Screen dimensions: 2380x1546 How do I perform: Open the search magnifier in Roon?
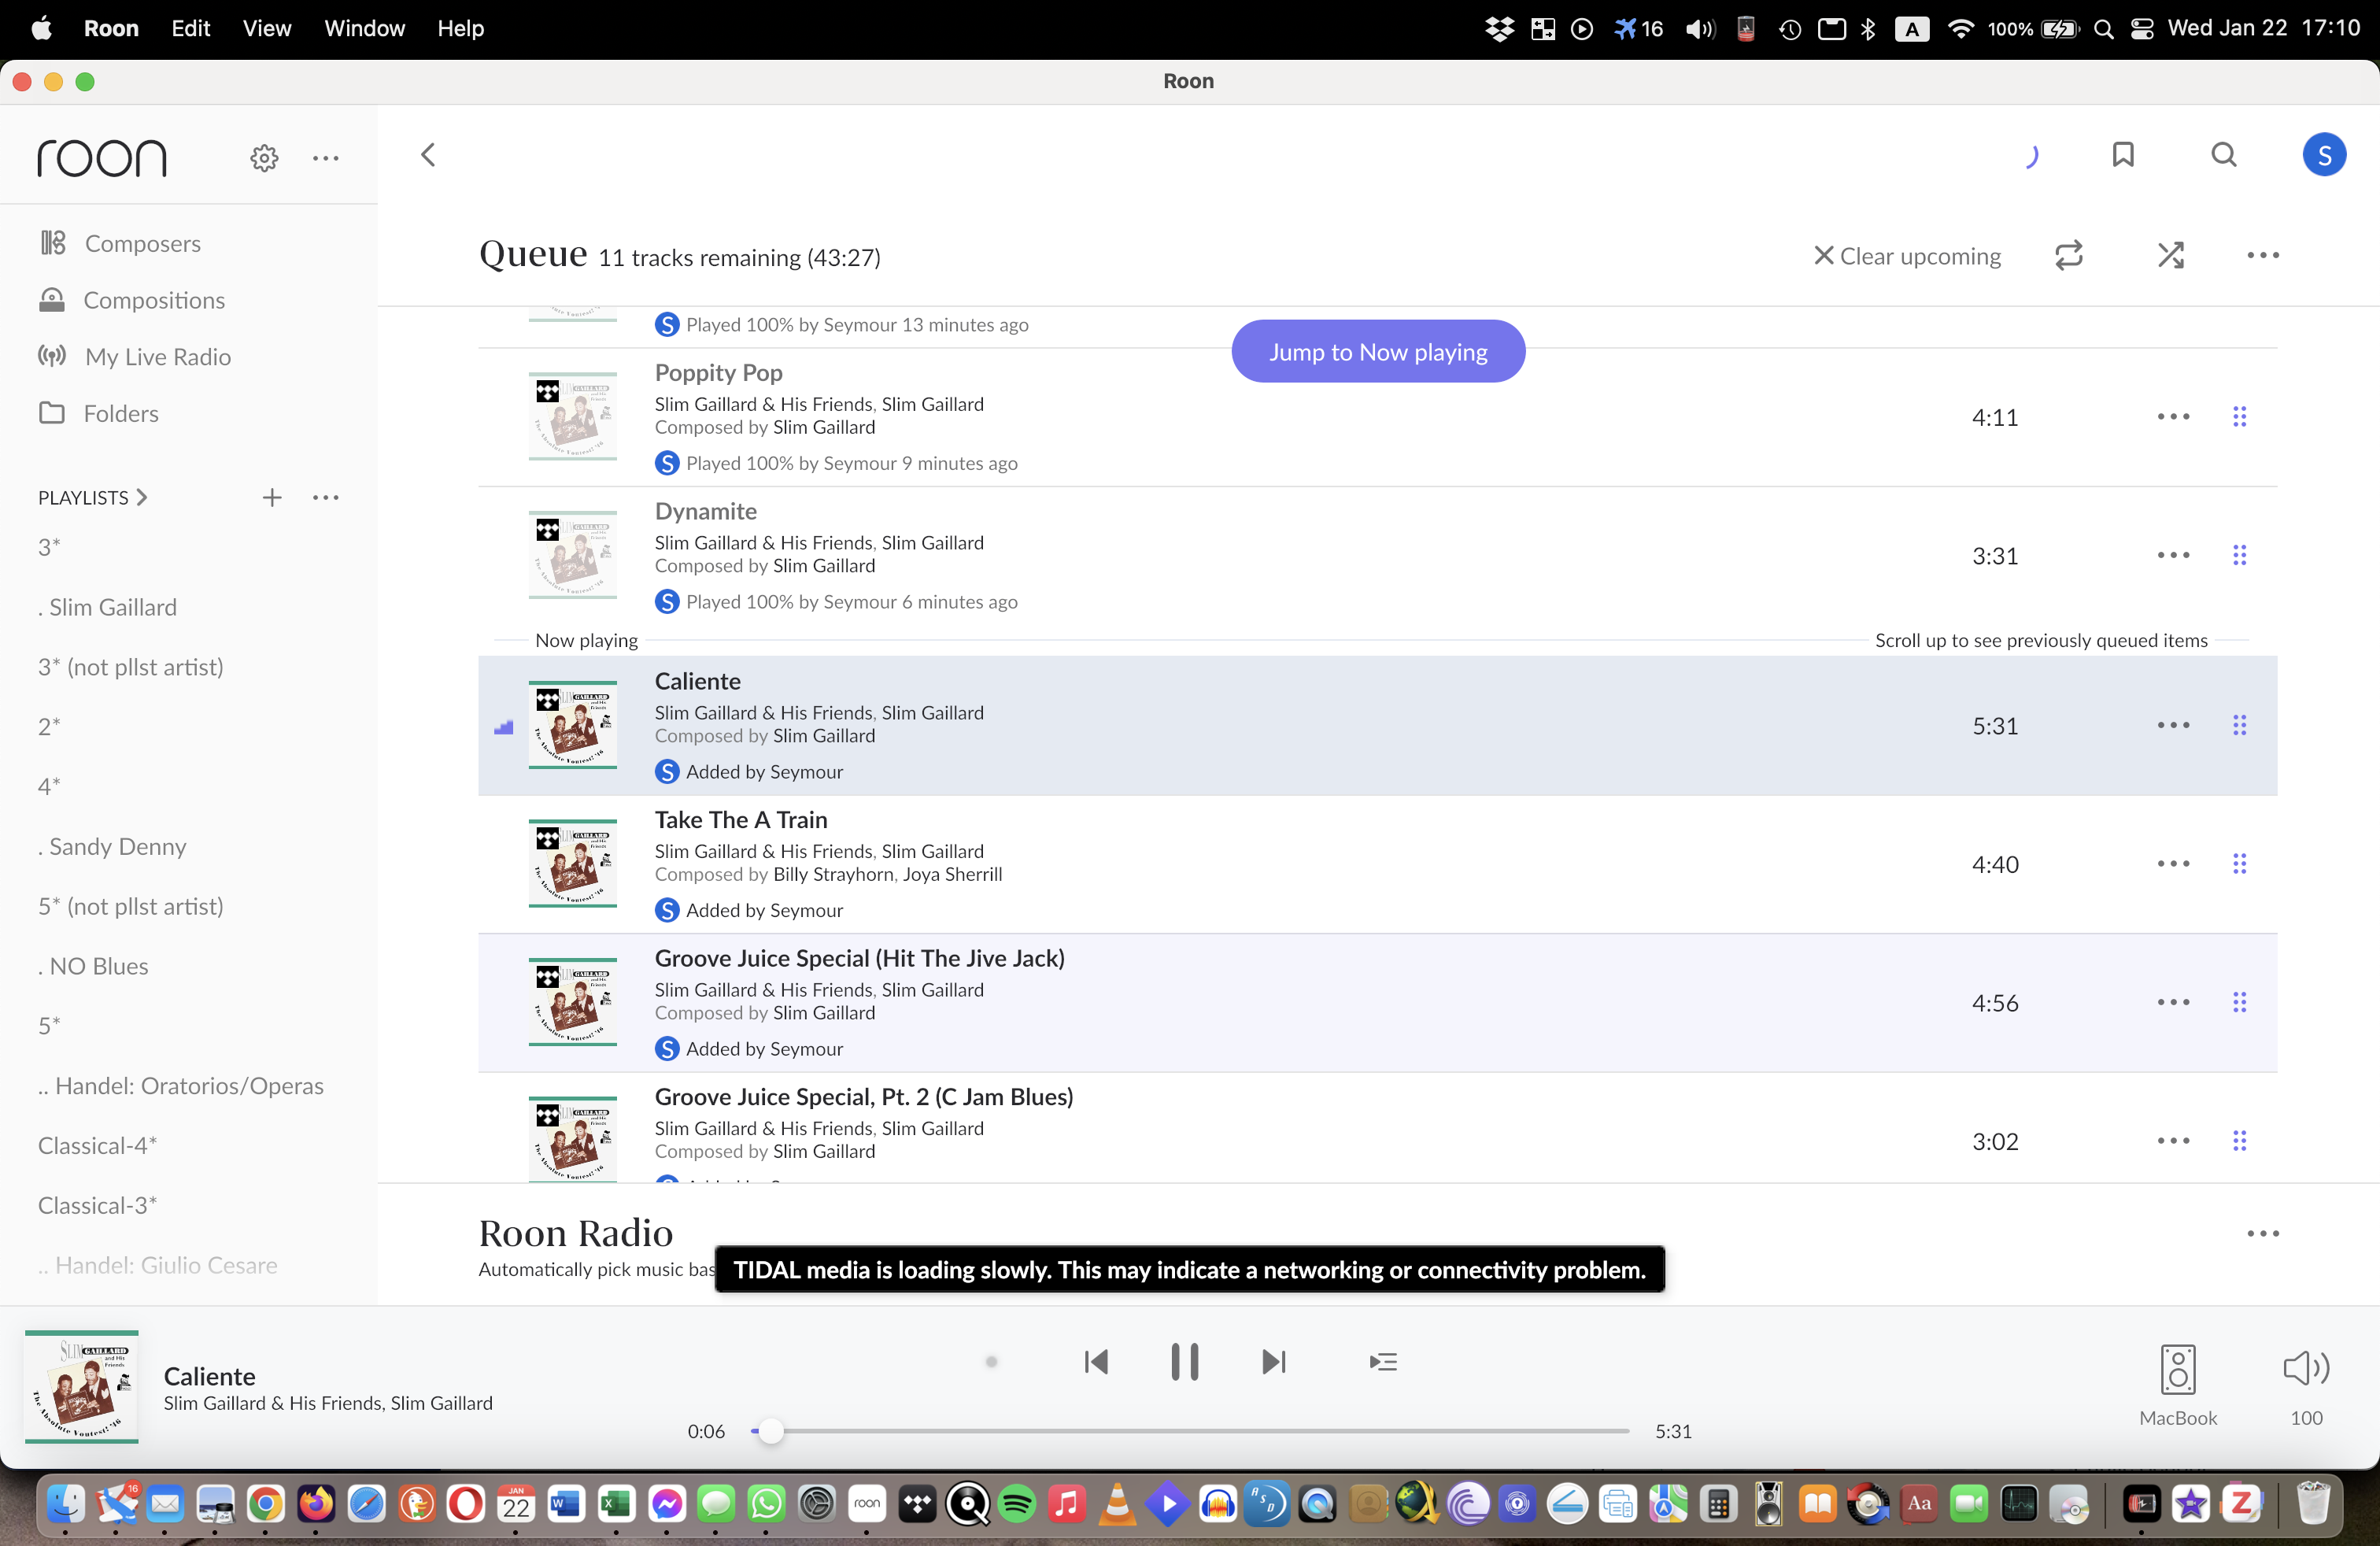pyautogui.click(x=2224, y=155)
